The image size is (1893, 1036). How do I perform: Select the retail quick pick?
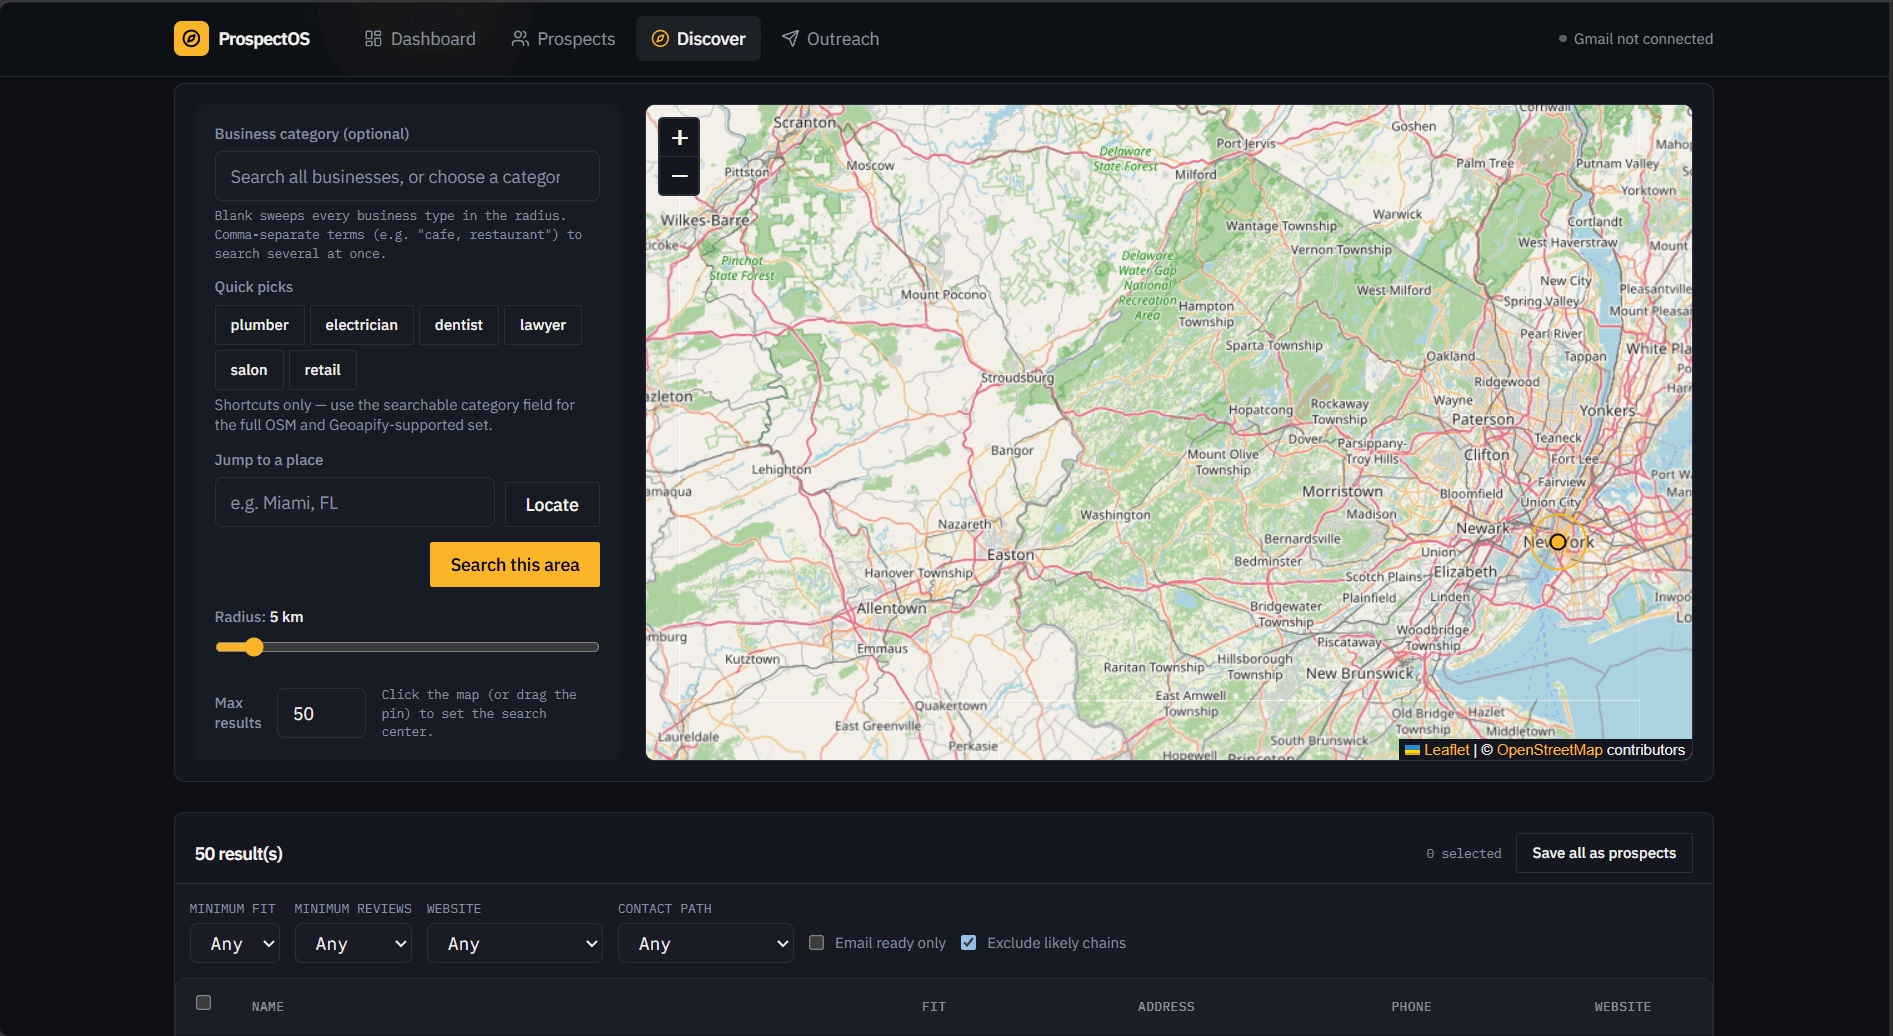tap(322, 370)
